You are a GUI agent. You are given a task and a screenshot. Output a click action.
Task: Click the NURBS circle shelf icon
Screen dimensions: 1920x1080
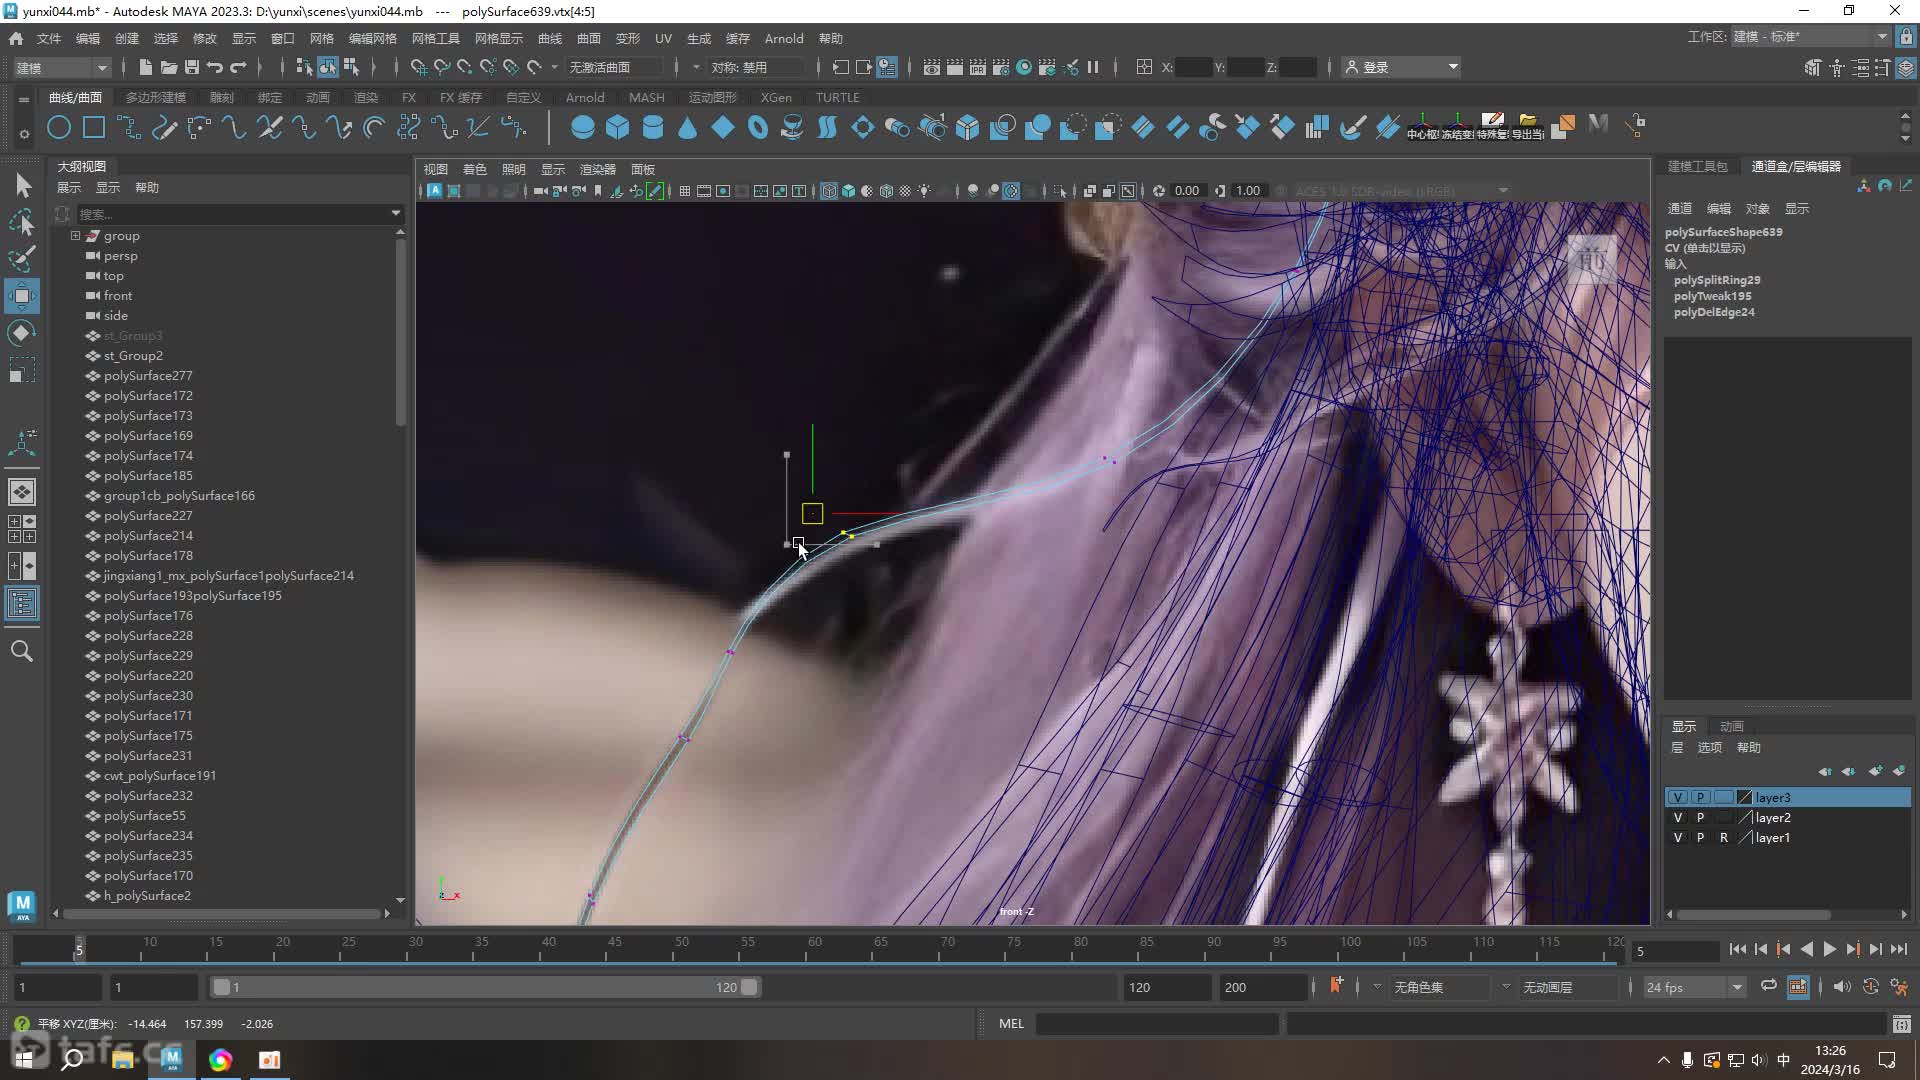pos(59,127)
